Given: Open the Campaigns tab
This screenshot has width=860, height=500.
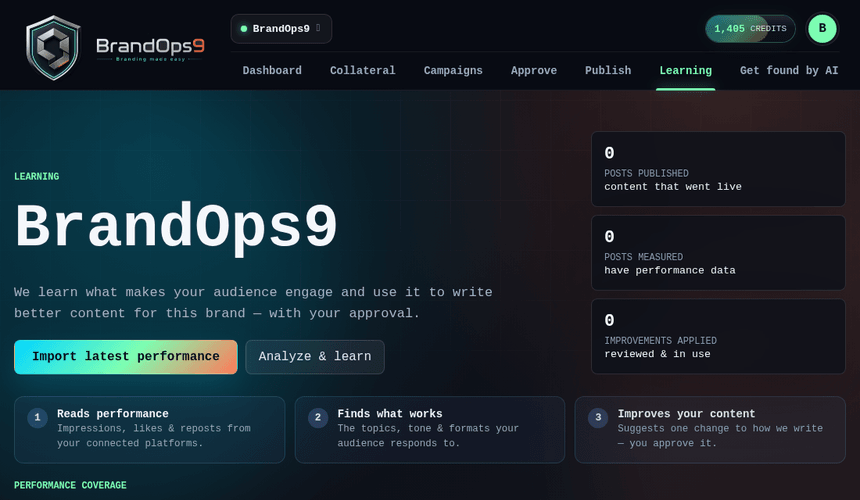Looking at the screenshot, I should (x=453, y=71).
